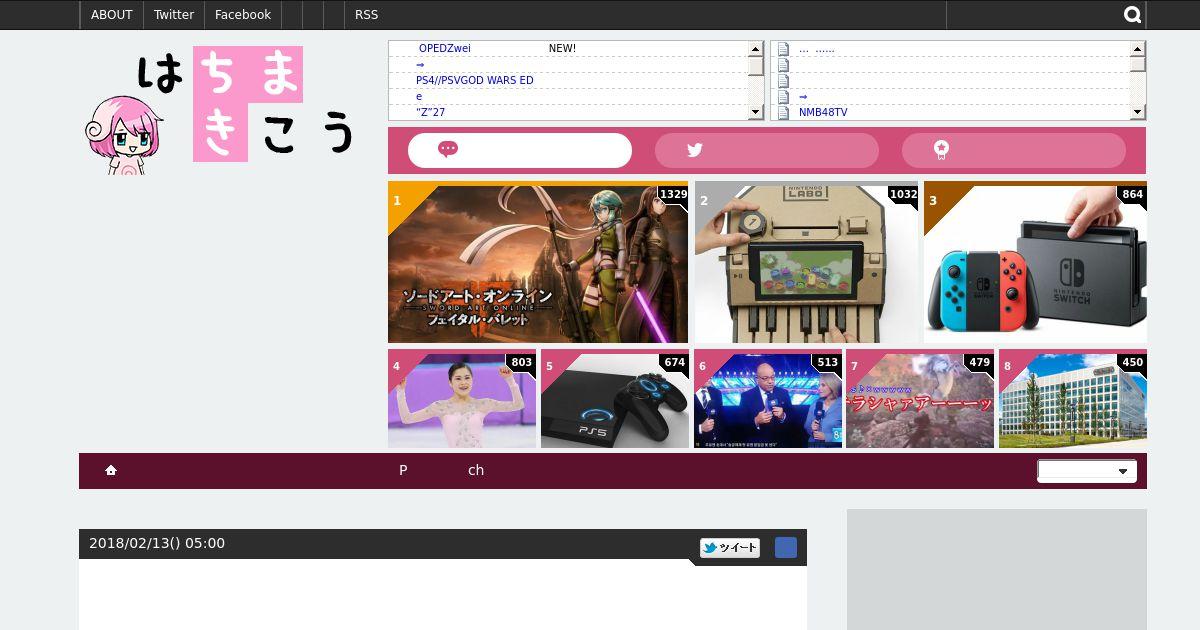Click the gray ad box in the sidebar

(x=997, y=569)
